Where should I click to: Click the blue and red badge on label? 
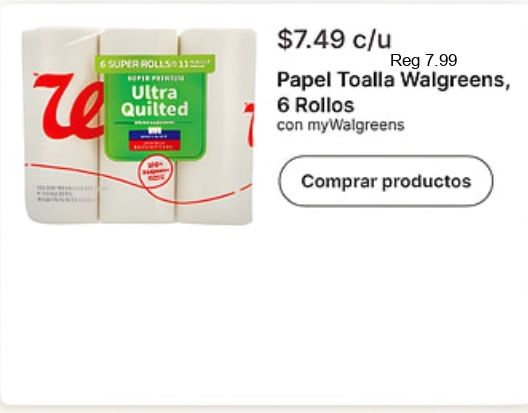155,140
